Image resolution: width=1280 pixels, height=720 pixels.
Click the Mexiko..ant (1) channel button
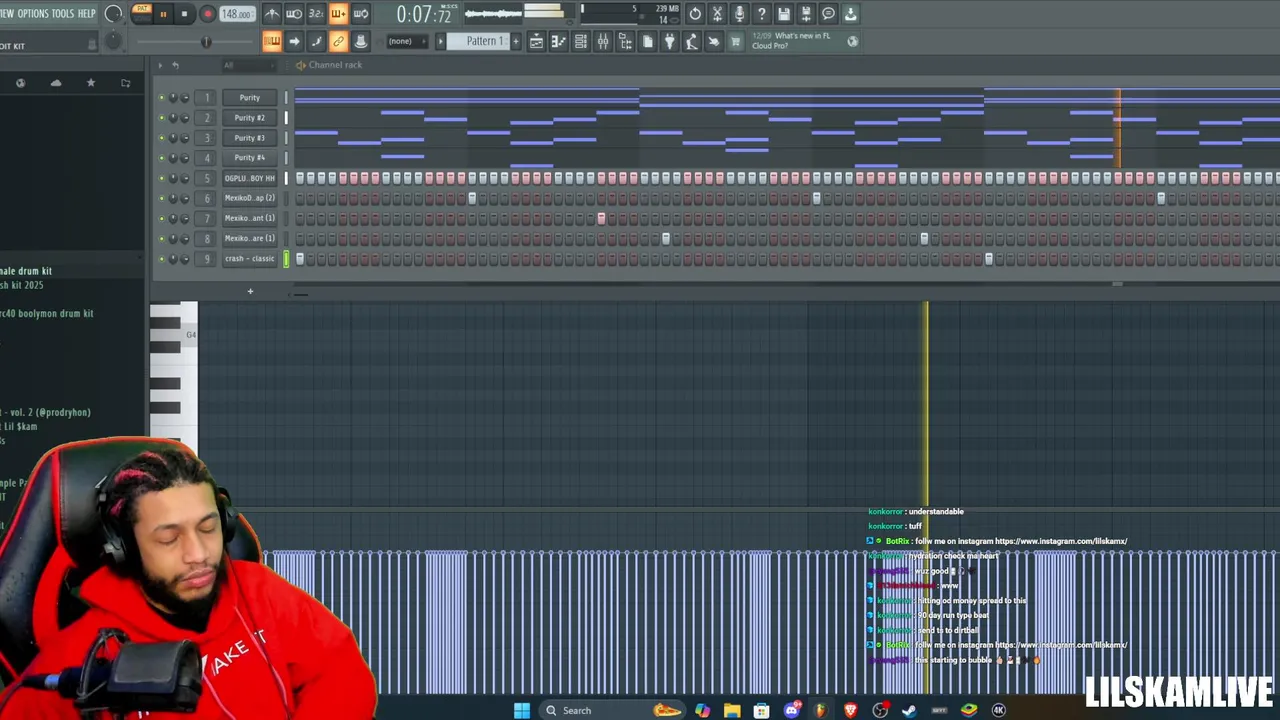(249, 218)
